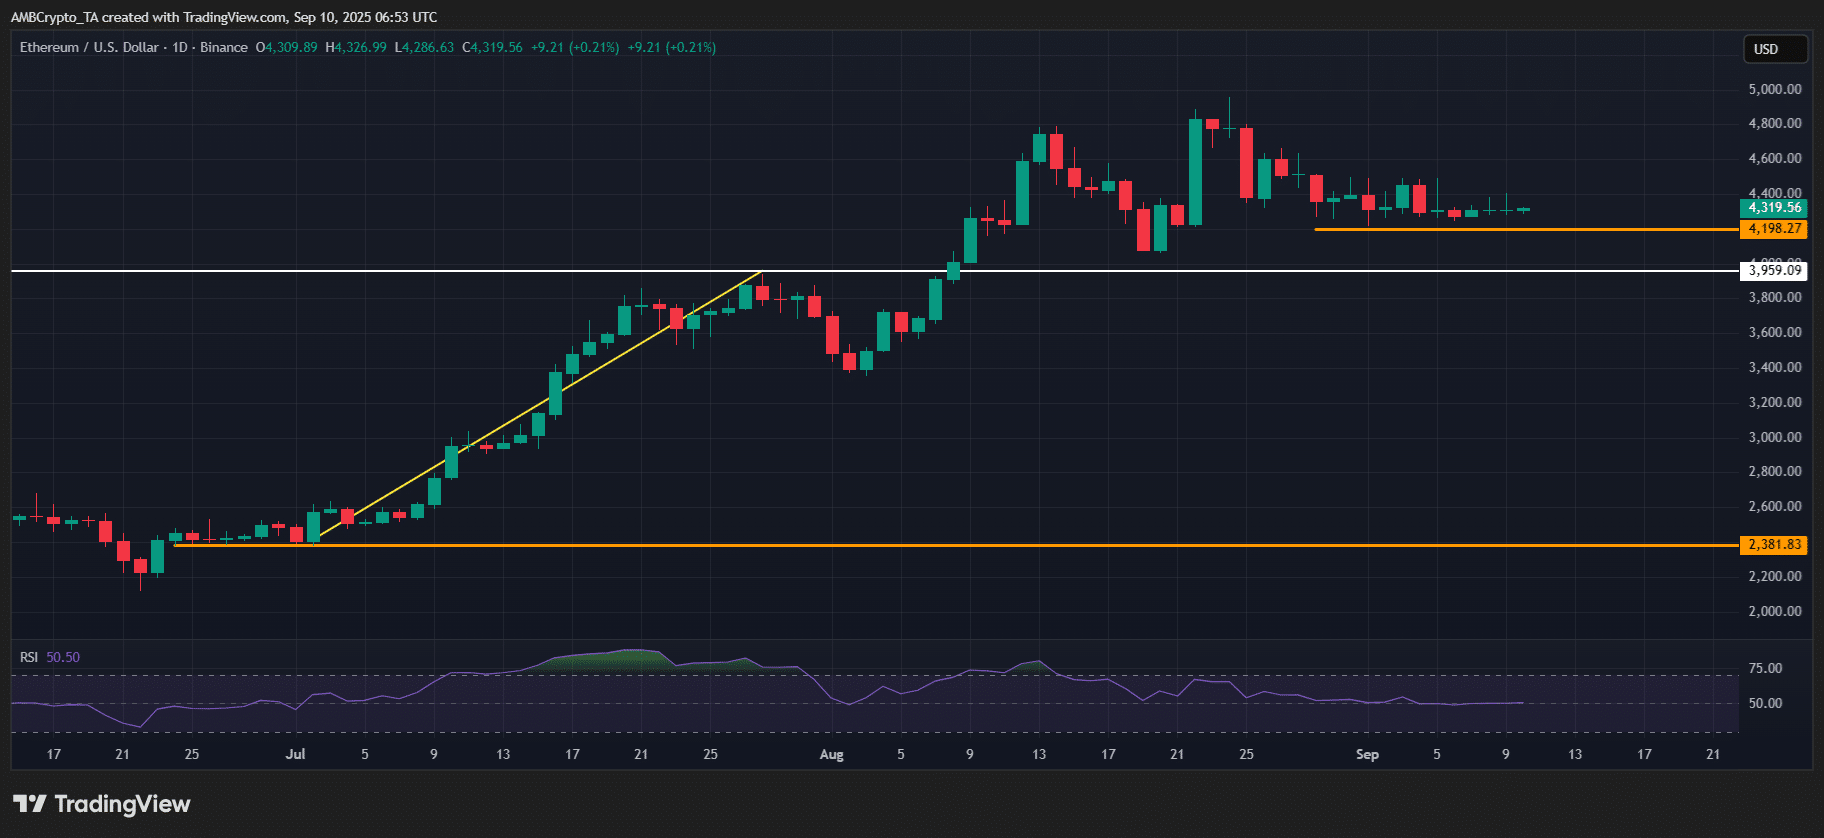The image size is (1824, 838).
Task: Click the Aug date axis label
Action: pos(831,754)
